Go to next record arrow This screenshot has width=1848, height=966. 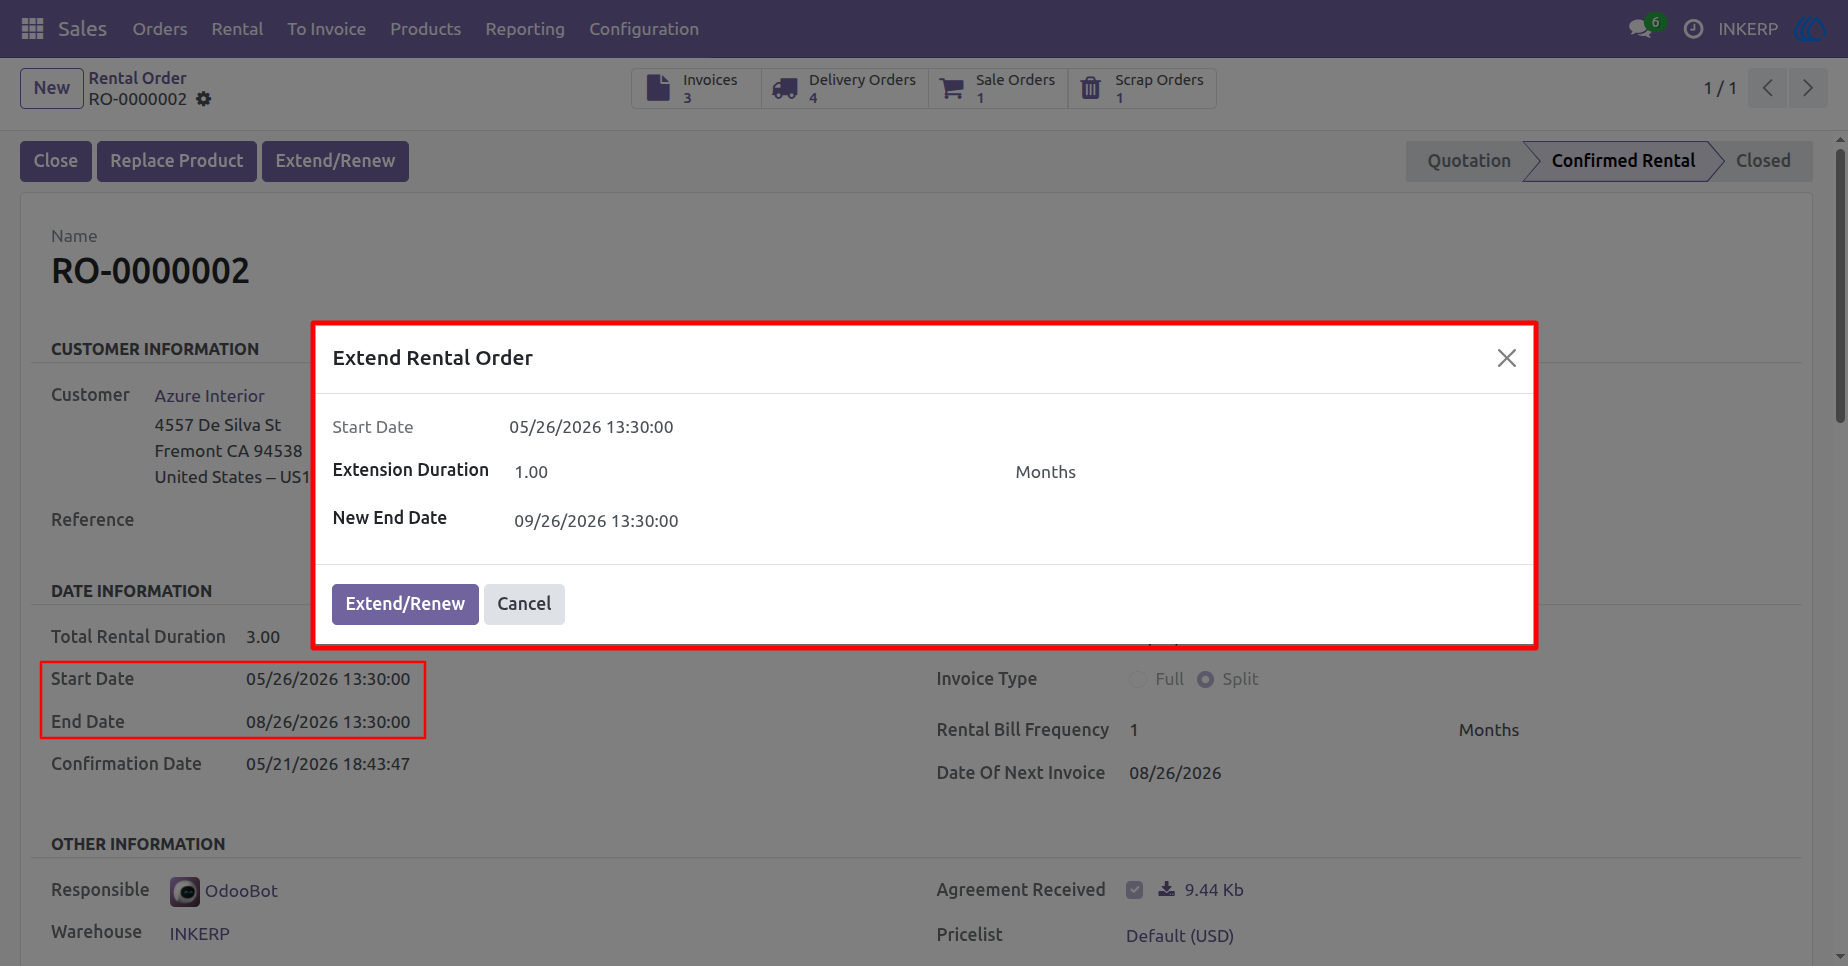coord(1808,88)
